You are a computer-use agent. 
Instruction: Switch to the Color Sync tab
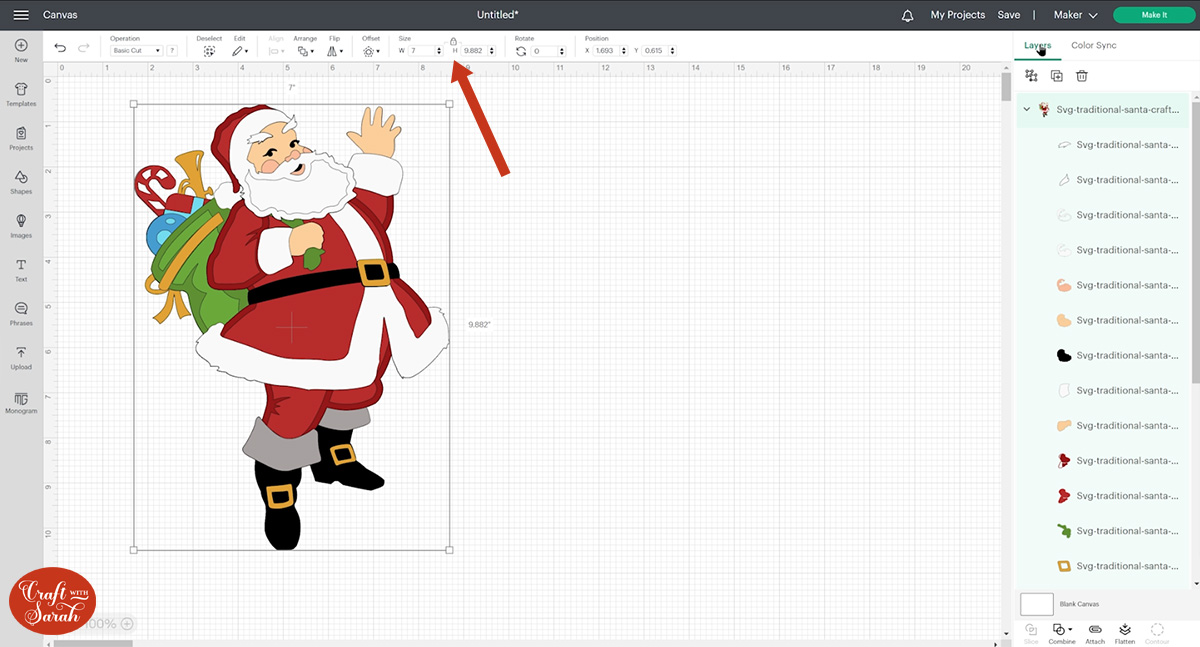pos(1095,45)
